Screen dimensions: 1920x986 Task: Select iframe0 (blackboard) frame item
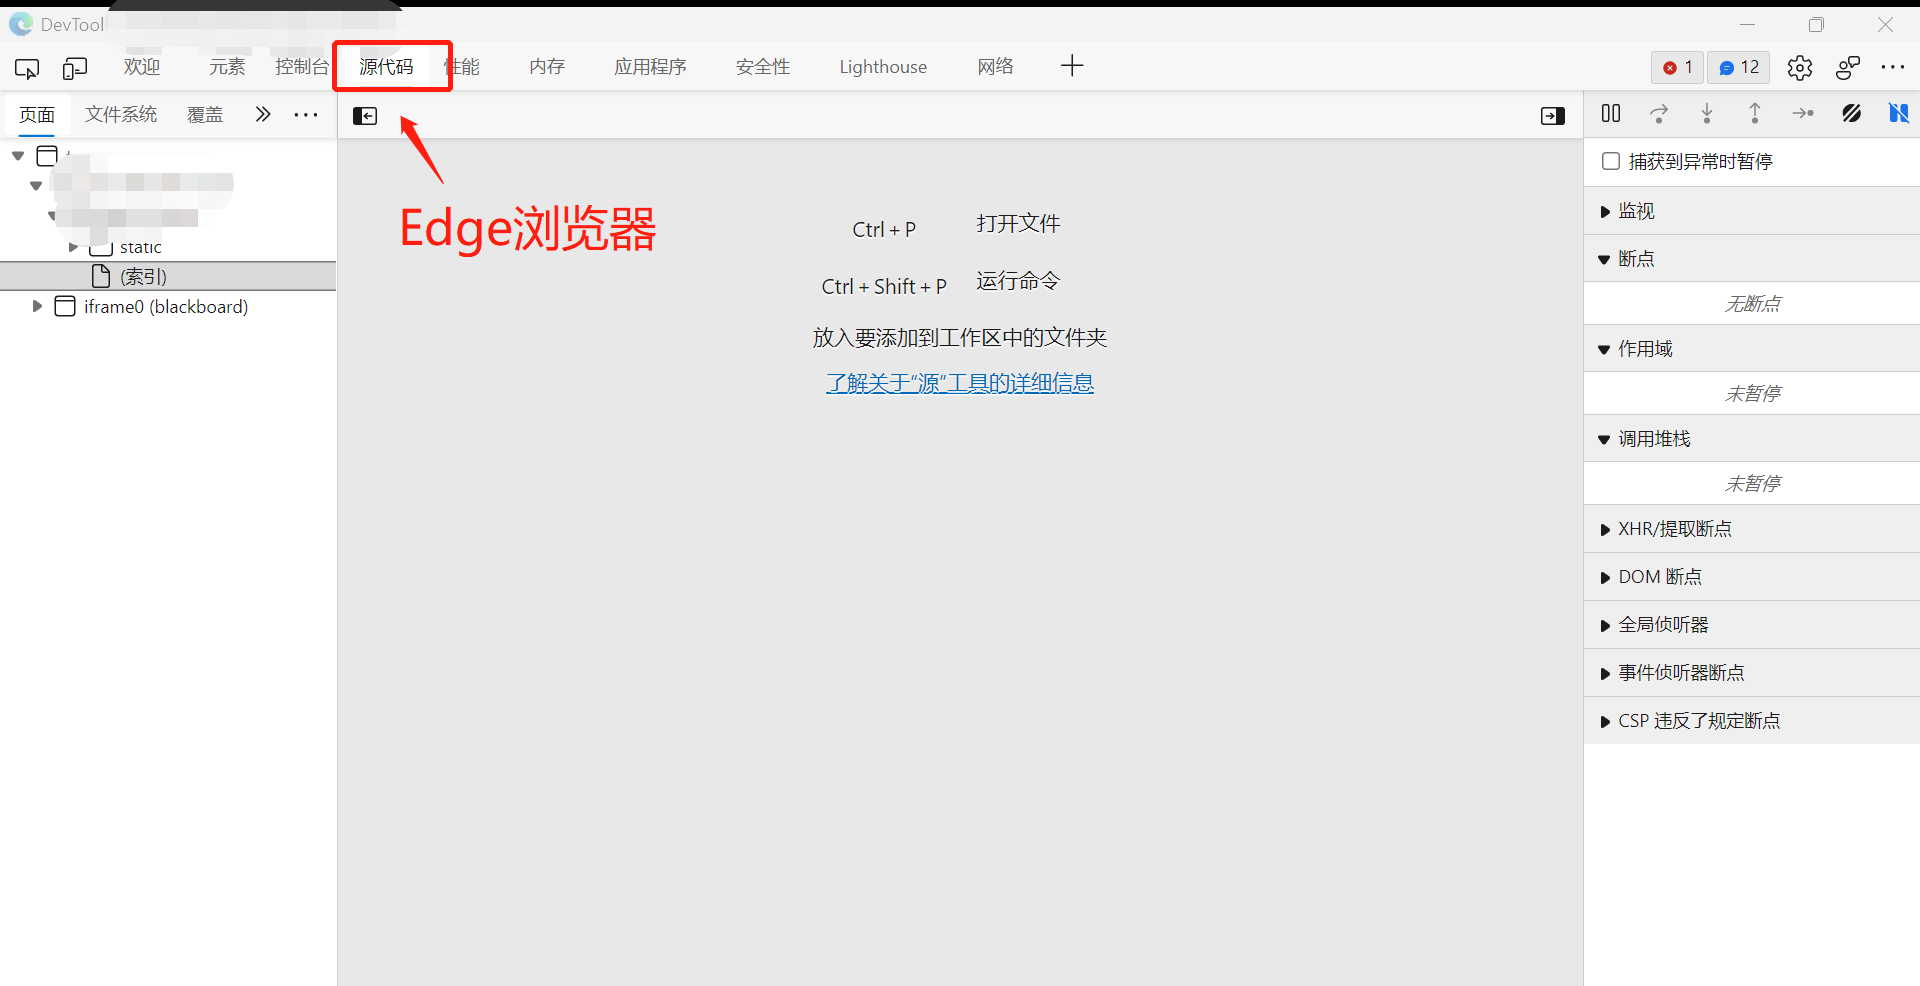(x=165, y=306)
